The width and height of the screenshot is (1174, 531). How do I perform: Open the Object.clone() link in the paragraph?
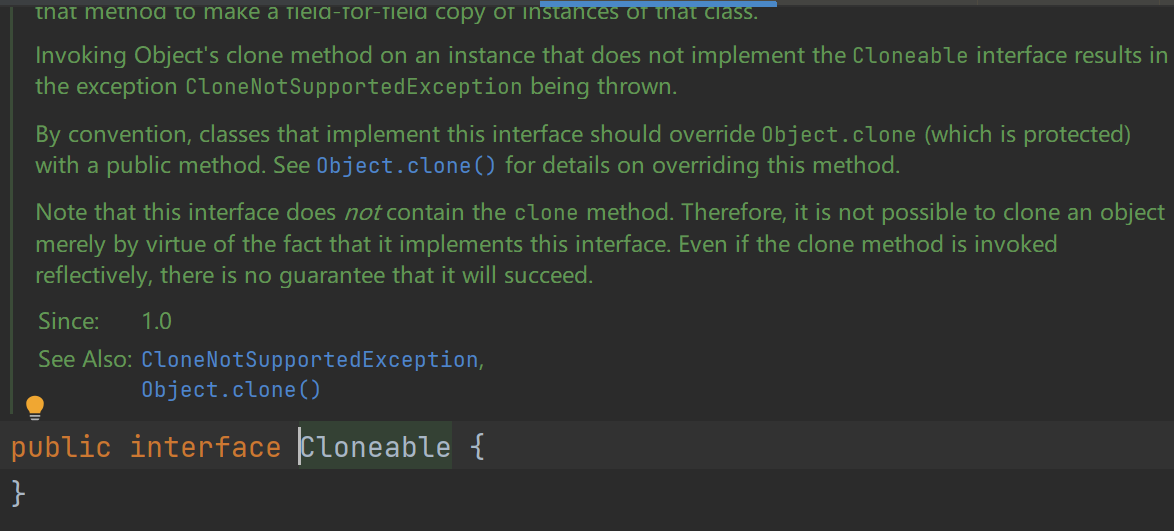[x=406, y=166]
